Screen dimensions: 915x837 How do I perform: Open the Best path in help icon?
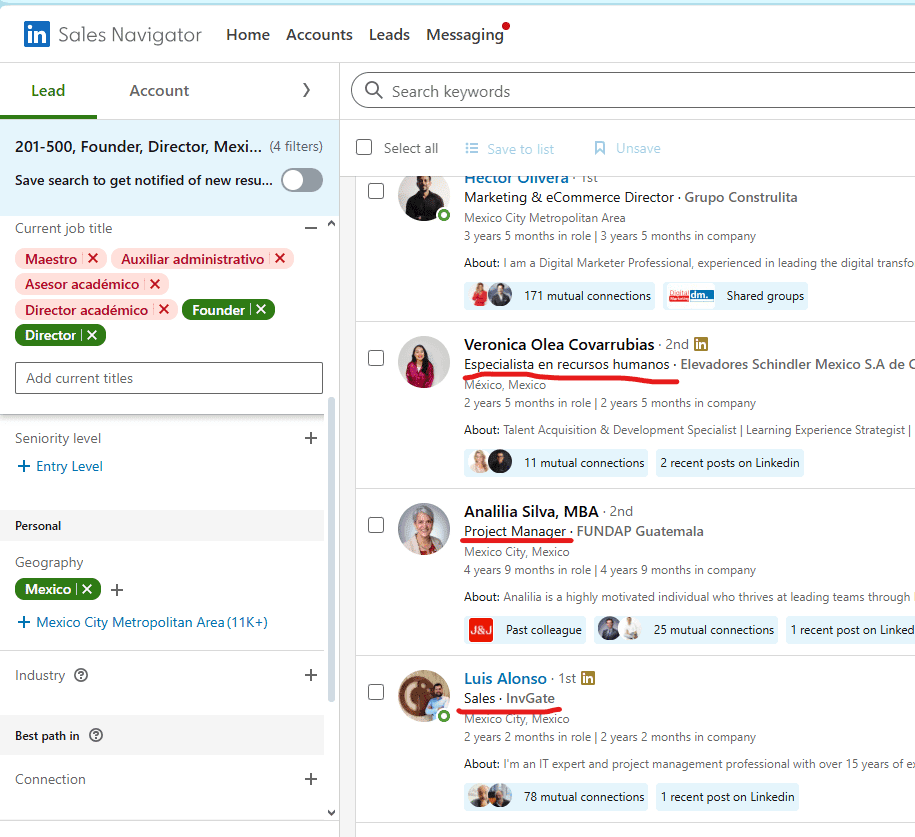pyautogui.click(x=96, y=735)
